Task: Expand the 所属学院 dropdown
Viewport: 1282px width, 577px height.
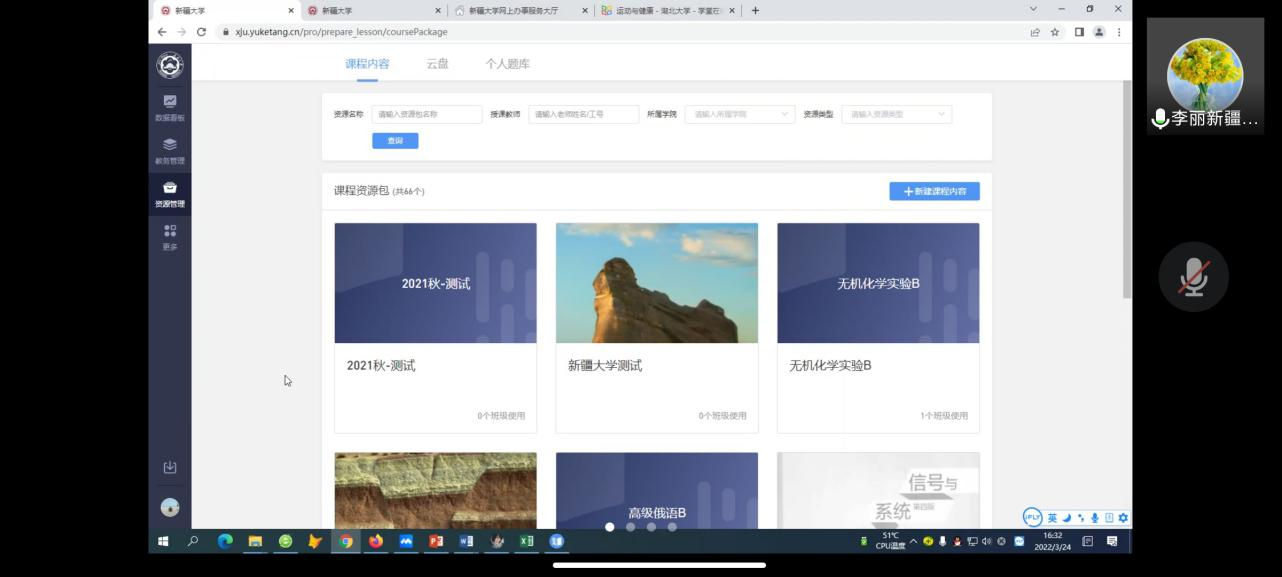Action: [x=740, y=114]
